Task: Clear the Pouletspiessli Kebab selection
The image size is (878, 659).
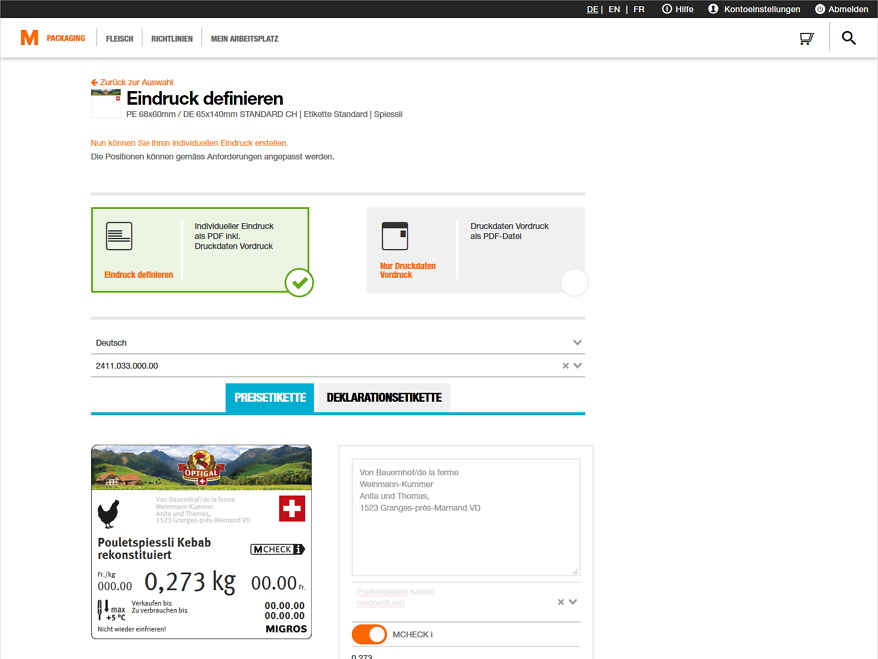Action: pos(561,602)
